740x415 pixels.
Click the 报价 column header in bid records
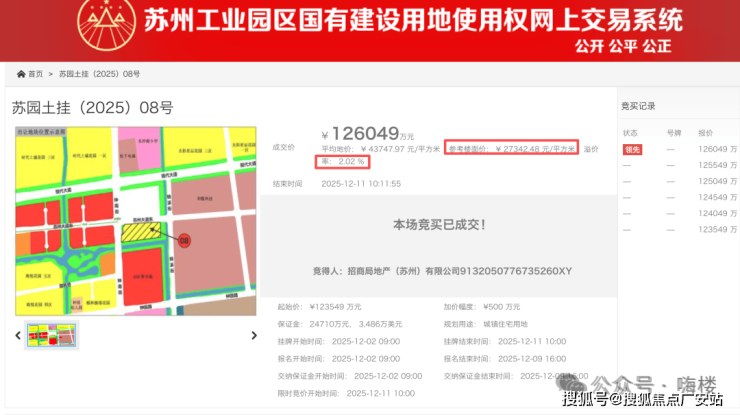706,132
